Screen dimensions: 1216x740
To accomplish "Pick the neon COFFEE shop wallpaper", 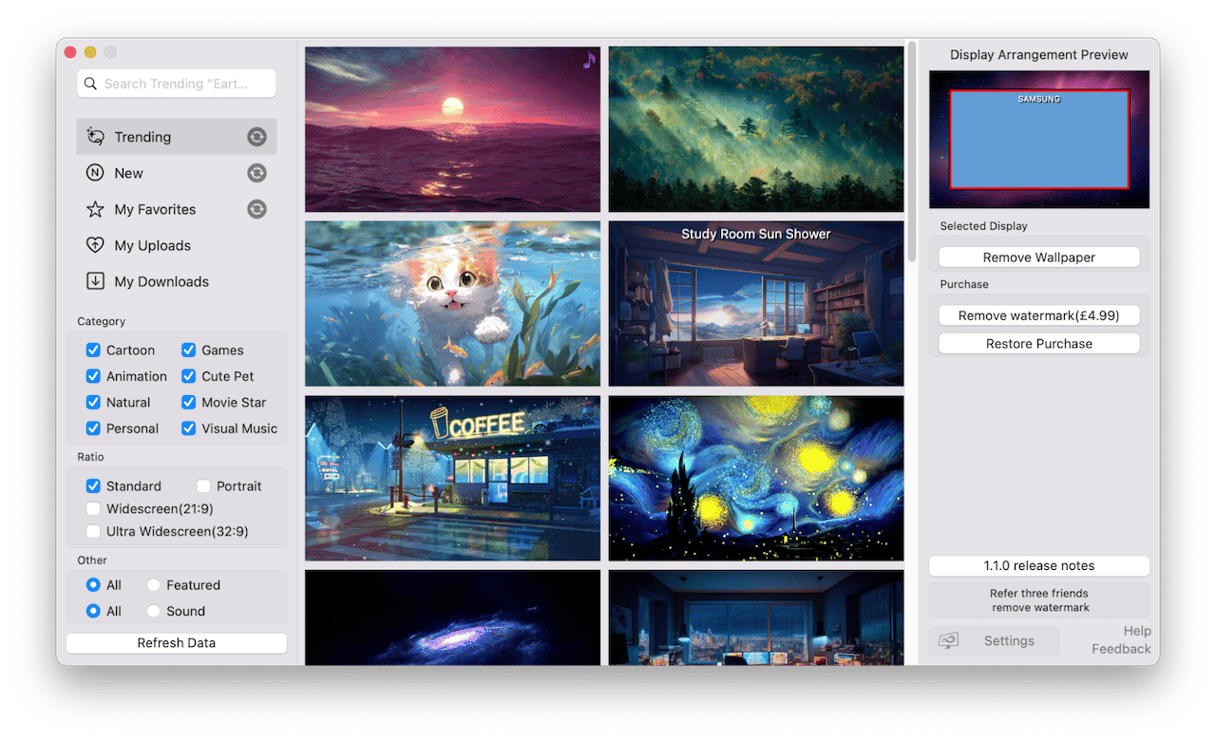I will click(453, 478).
